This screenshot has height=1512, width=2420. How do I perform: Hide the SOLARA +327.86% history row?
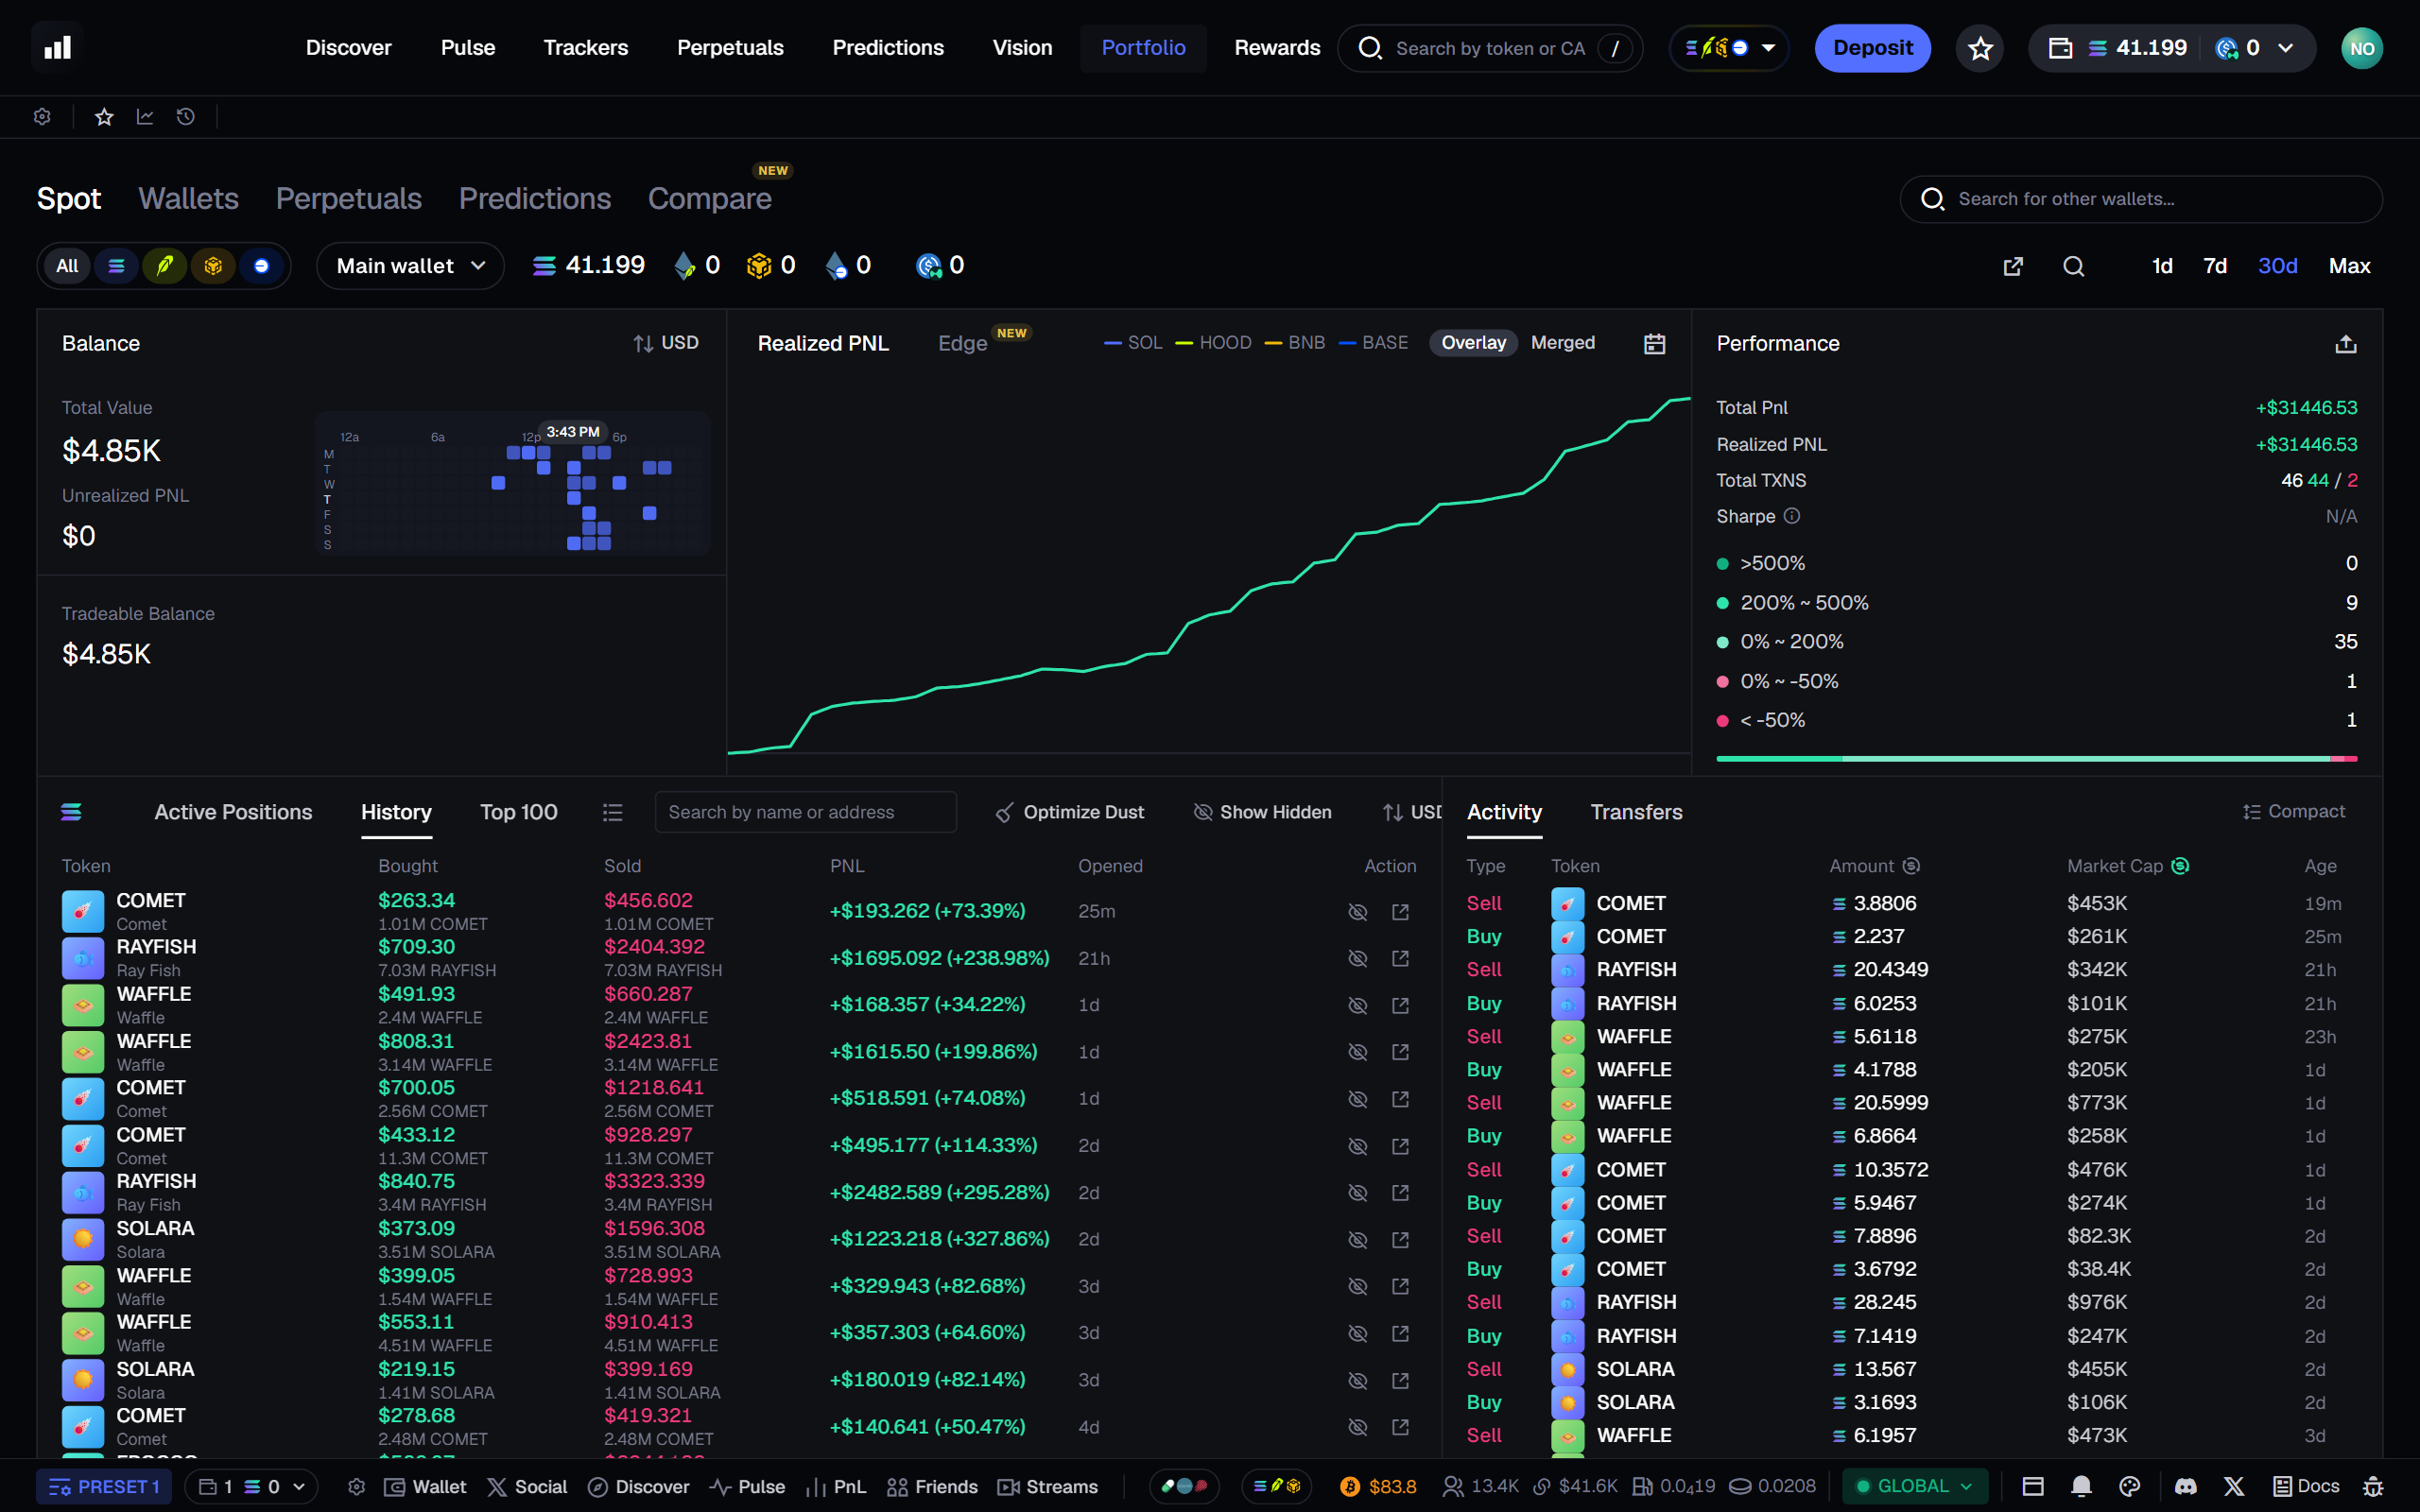(1357, 1239)
